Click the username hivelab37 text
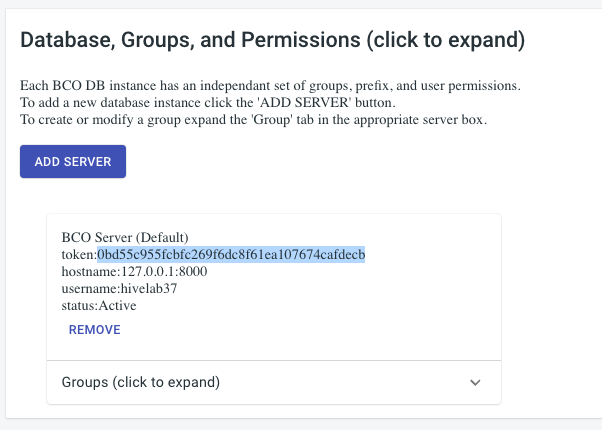The width and height of the screenshot is (602, 430). coord(119,288)
